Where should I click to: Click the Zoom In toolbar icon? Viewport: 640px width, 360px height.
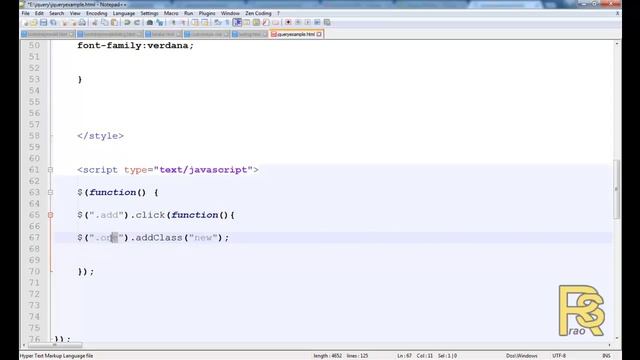(x=173, y=22)
